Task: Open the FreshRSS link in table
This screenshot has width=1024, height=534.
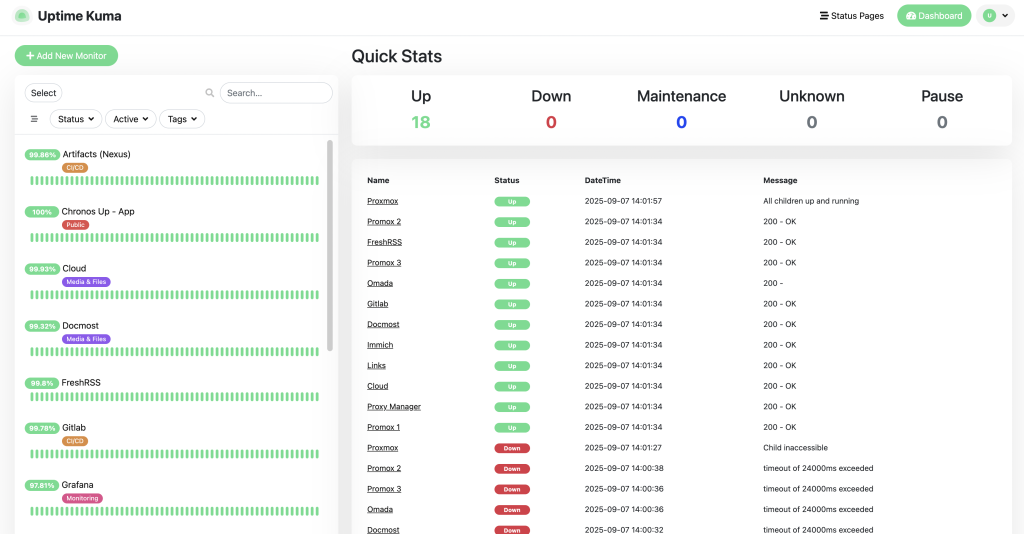Action: [385, 242]
